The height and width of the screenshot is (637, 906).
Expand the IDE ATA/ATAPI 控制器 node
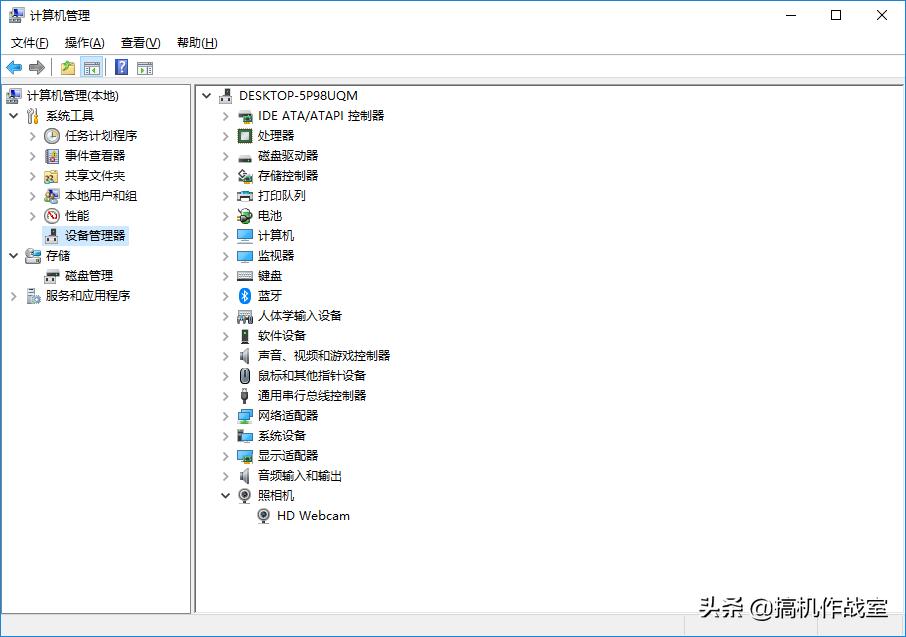click(x=224, y=115)
